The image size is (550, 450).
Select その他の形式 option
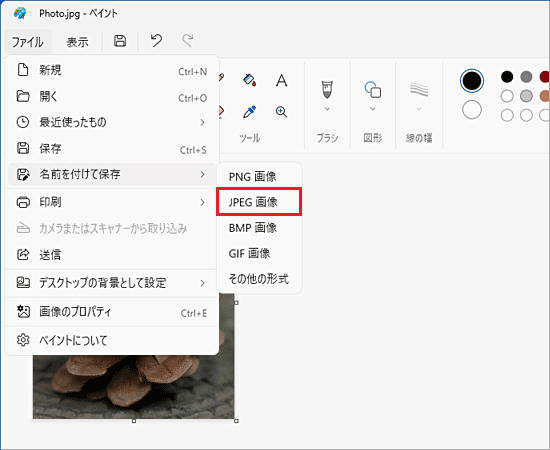[259, 279]
